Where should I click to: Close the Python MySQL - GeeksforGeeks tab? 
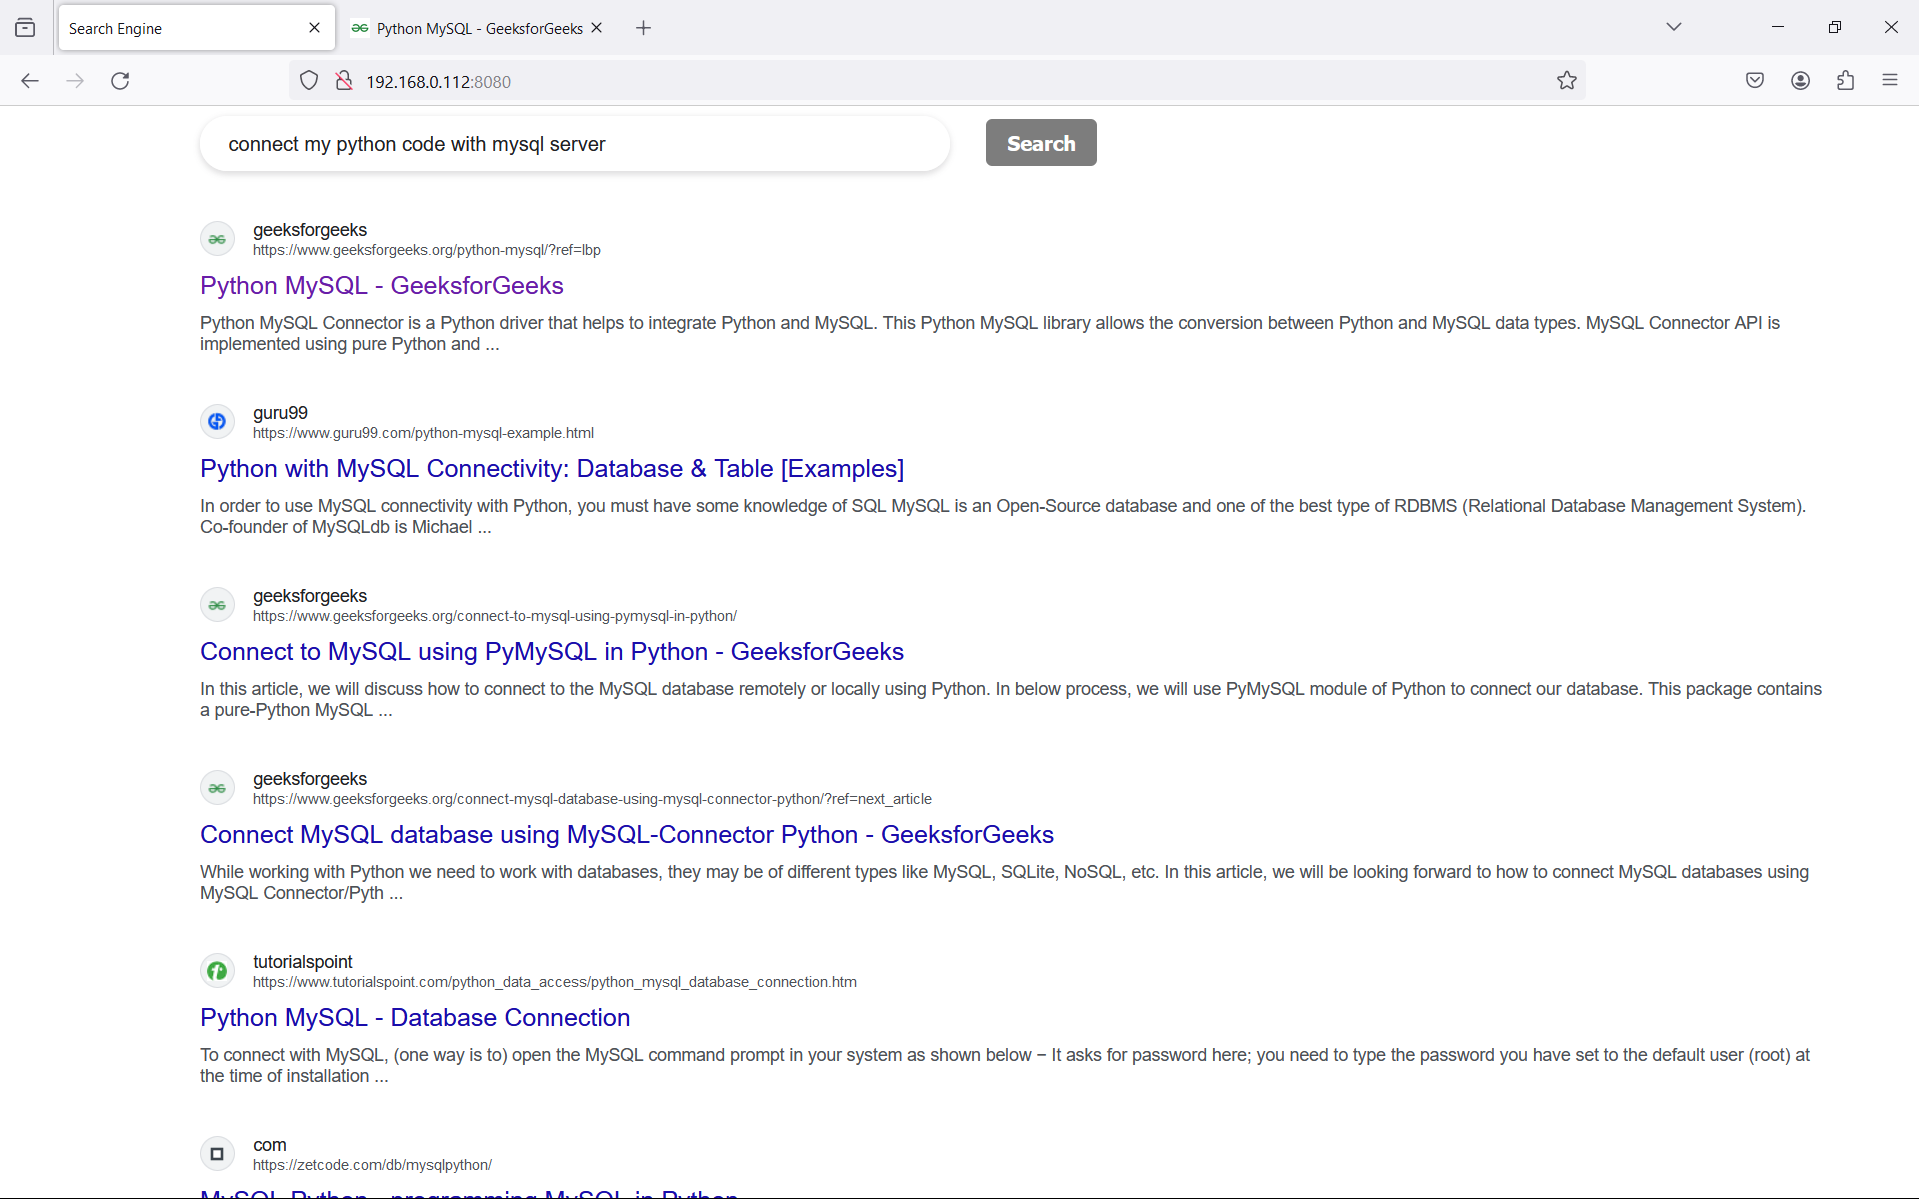[597, 28]
